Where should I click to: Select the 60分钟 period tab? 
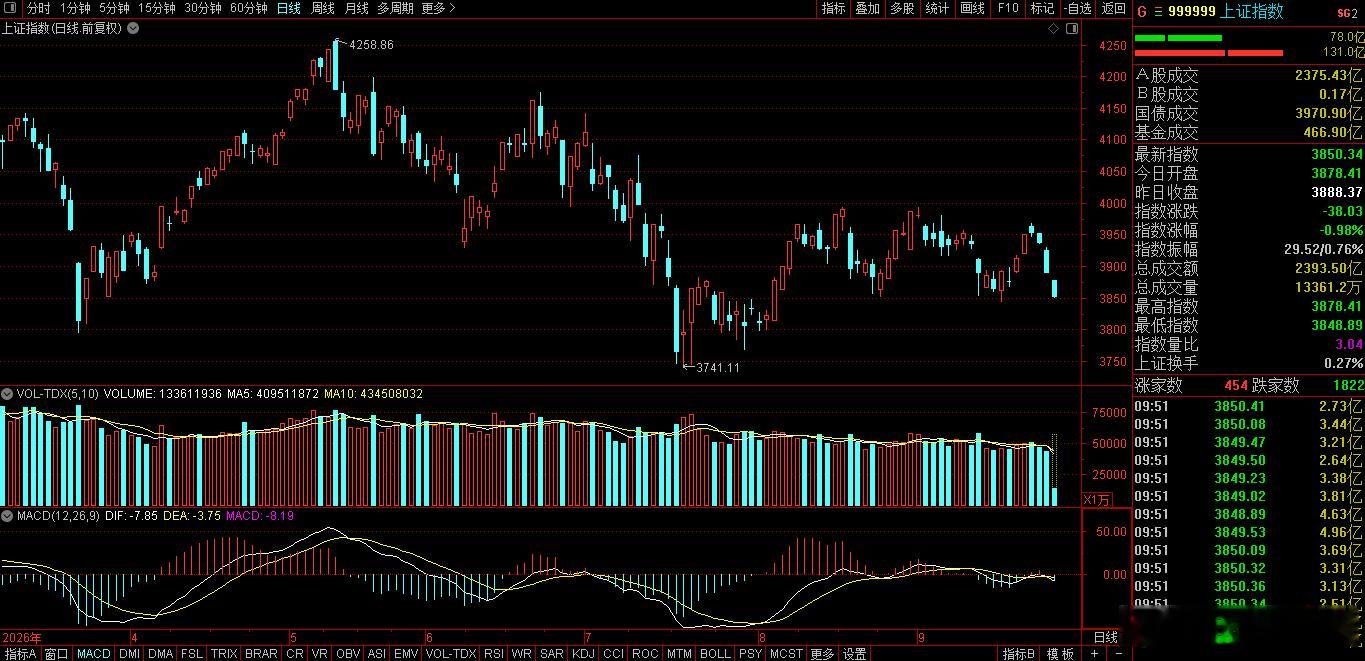coord(249,8)
